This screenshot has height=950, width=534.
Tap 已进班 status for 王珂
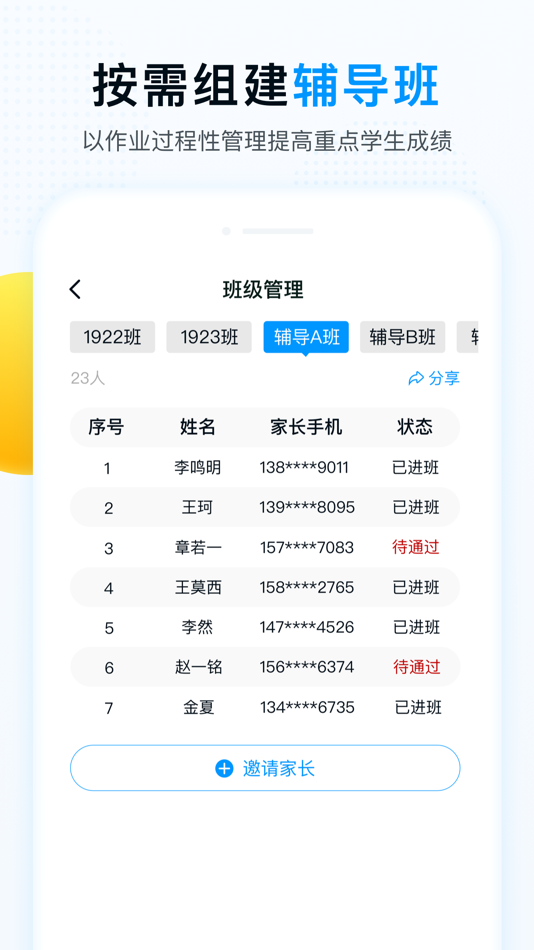click(x=416, y=507)
